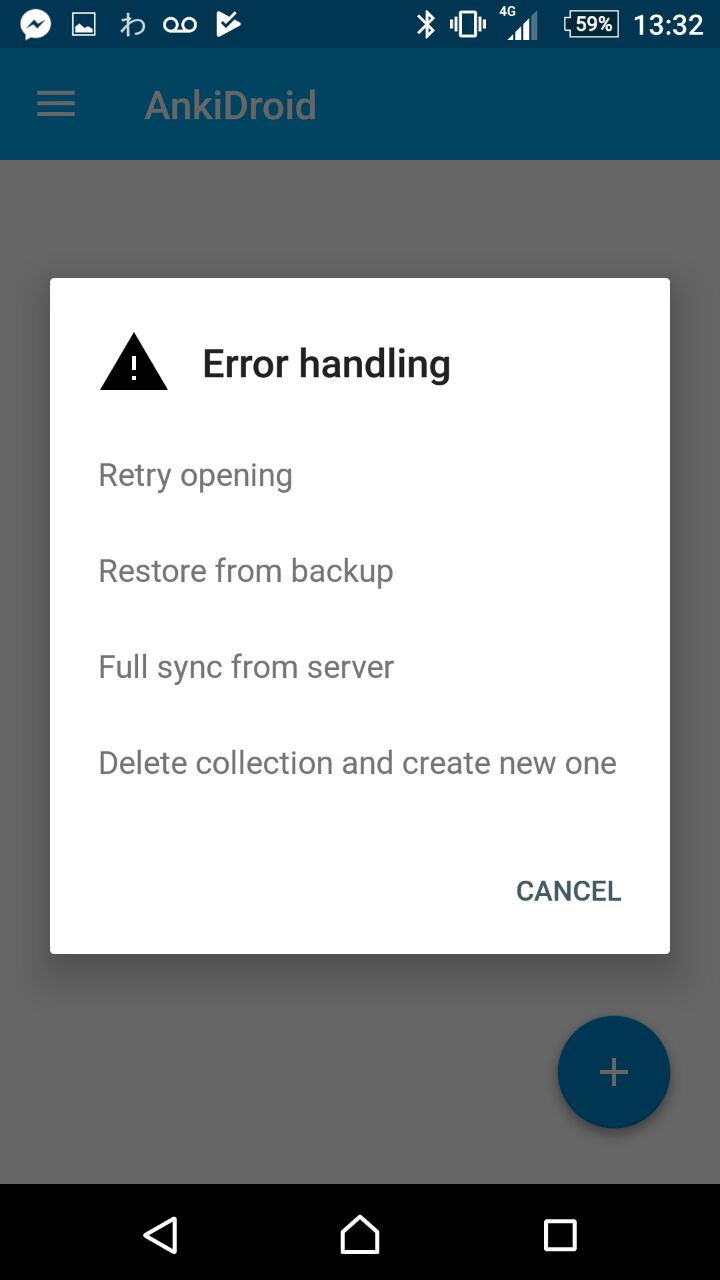Open the hamburger navigation menu
The height and width of the screenshot is (1280, 720).
tap(56, 105)
